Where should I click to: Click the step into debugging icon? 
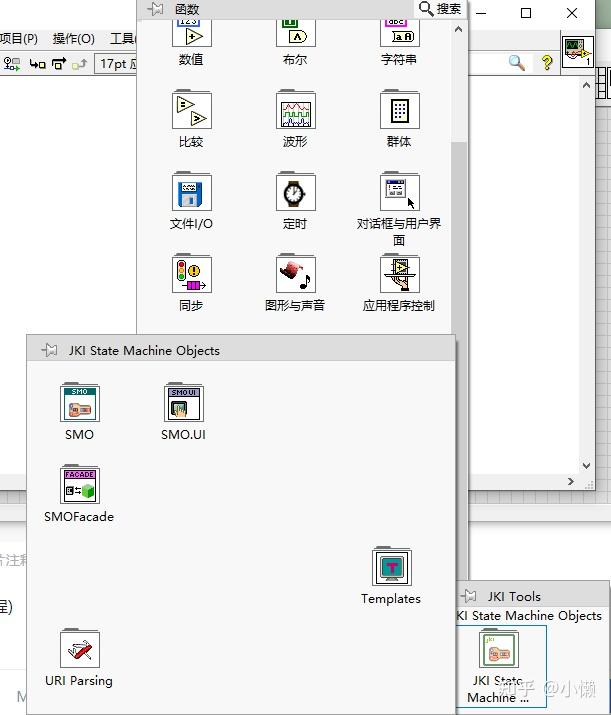tap(37, 63)
